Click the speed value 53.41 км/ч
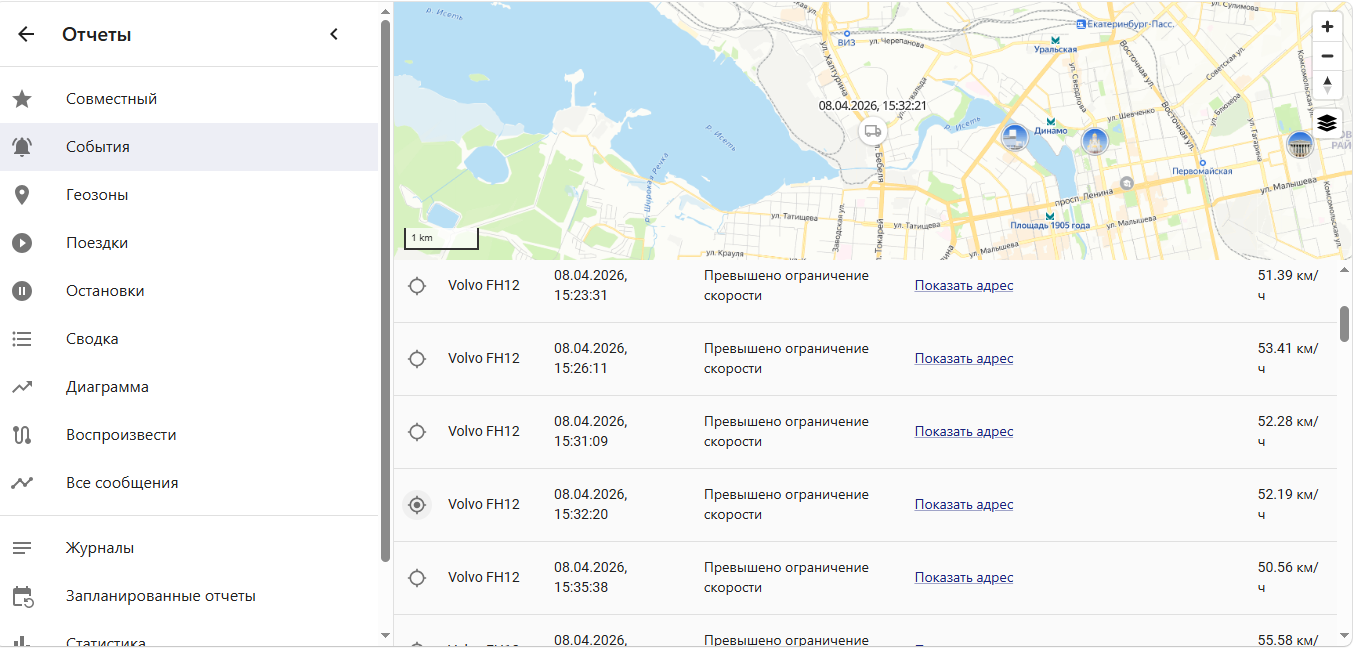 point(1288,359)
